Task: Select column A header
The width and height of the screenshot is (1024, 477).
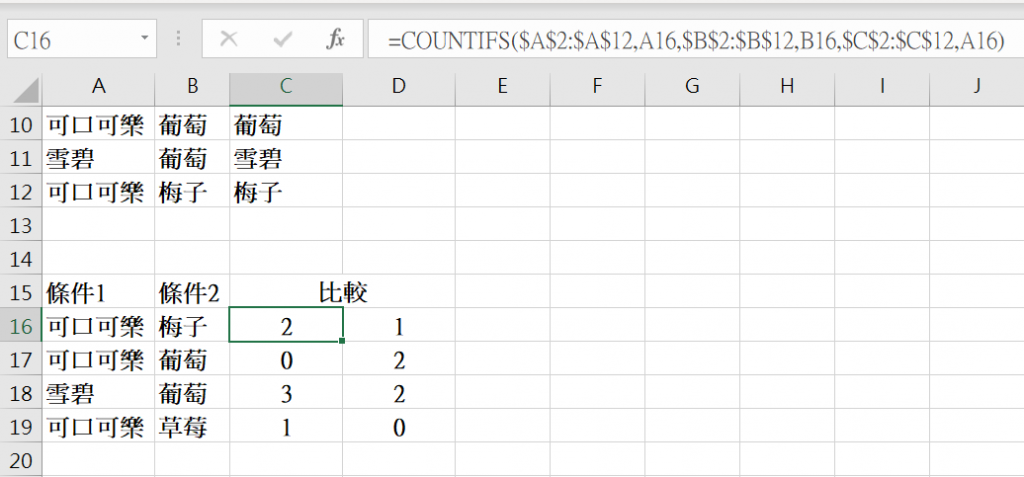Action: click(99, 88)
